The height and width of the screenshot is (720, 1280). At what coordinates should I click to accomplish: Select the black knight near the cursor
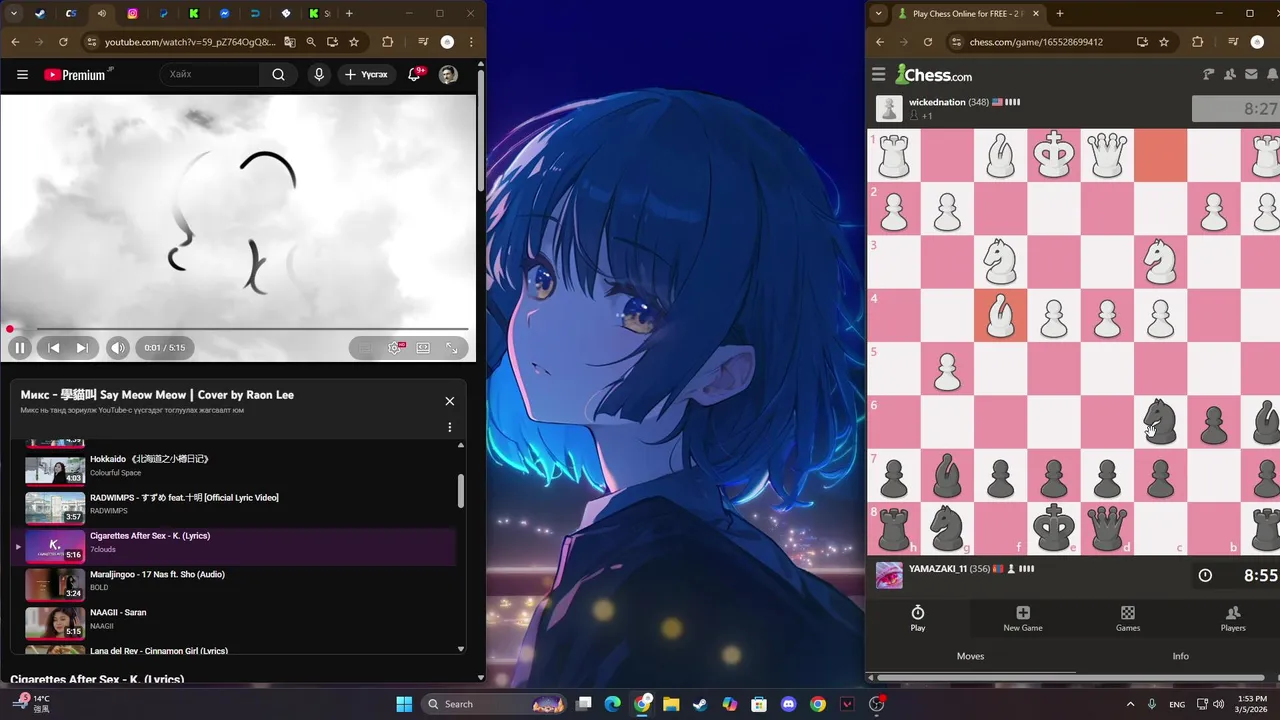click(x=1160, y=421)
